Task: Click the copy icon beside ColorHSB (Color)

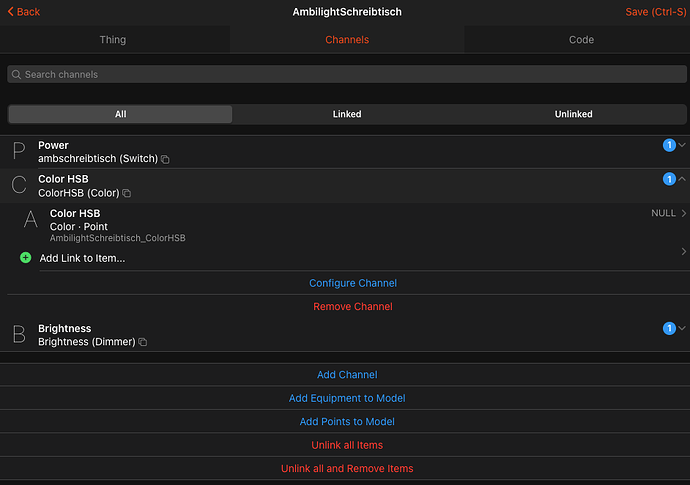Action: [x=127, y=193]
